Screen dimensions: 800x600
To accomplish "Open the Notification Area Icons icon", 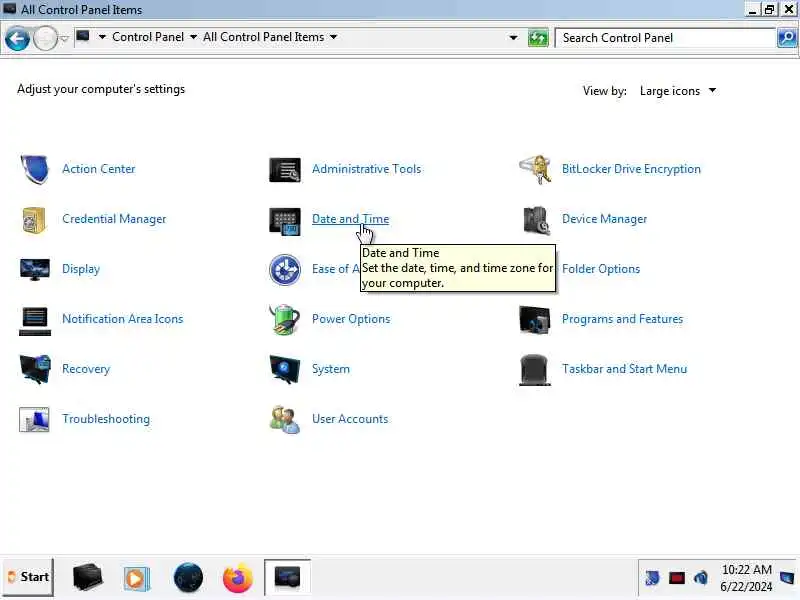I will click(x=35, y=321).
